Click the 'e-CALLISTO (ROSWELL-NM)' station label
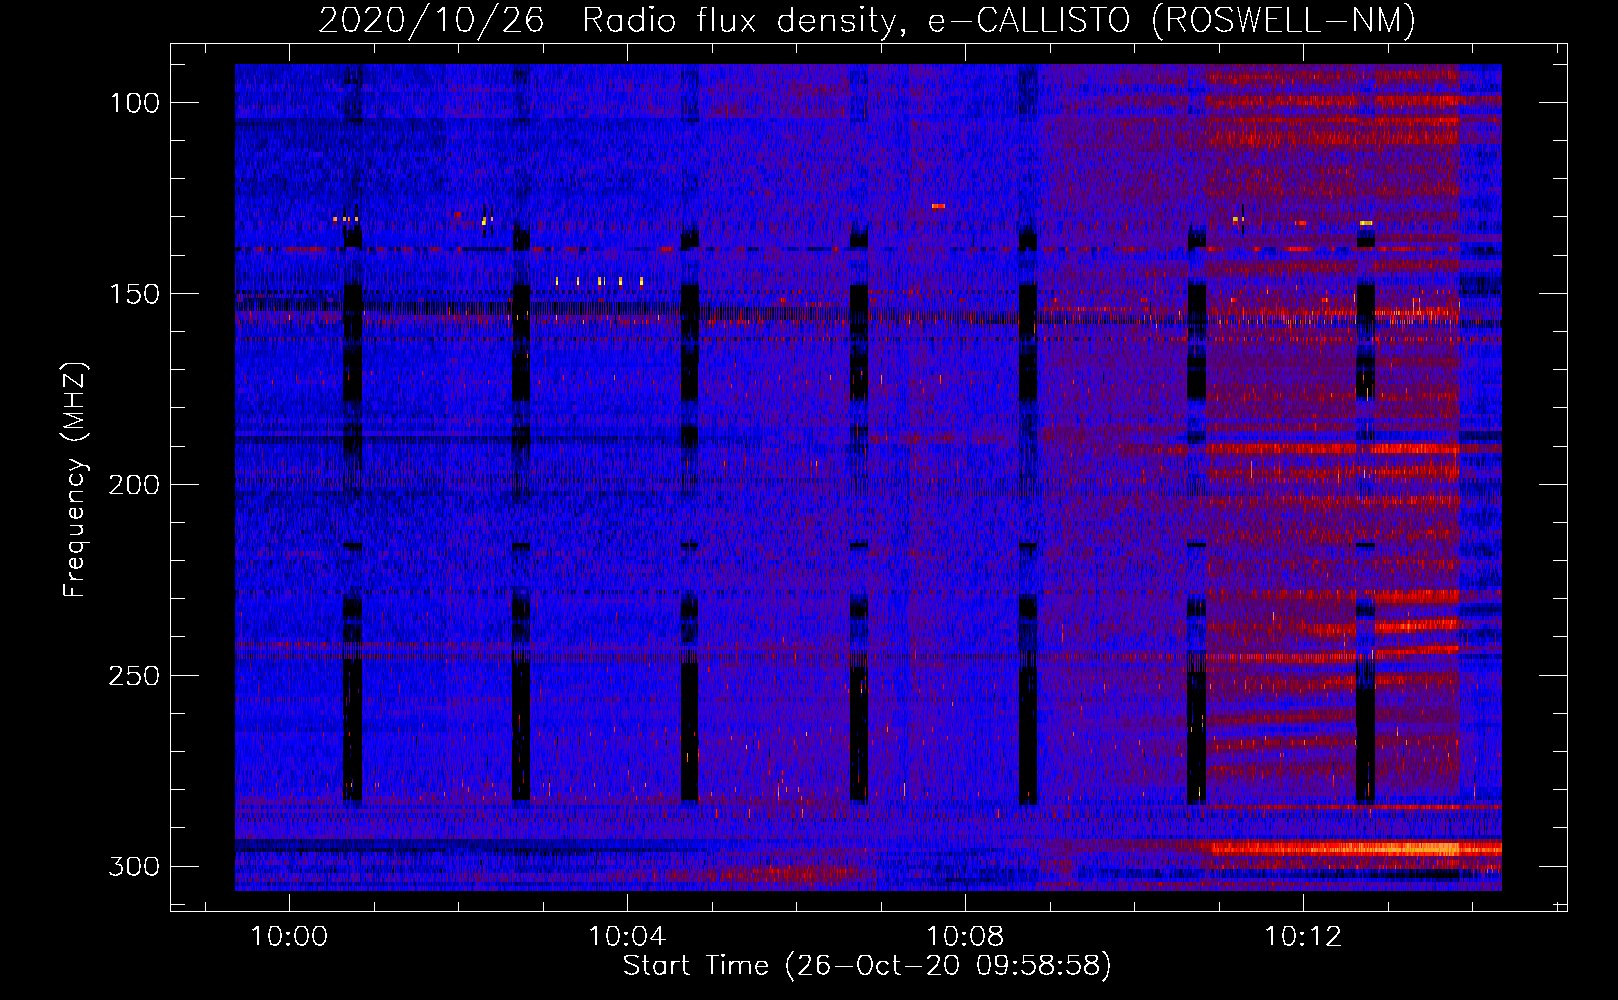This screenshot has height=1000, width=1618. [1172, 20]
